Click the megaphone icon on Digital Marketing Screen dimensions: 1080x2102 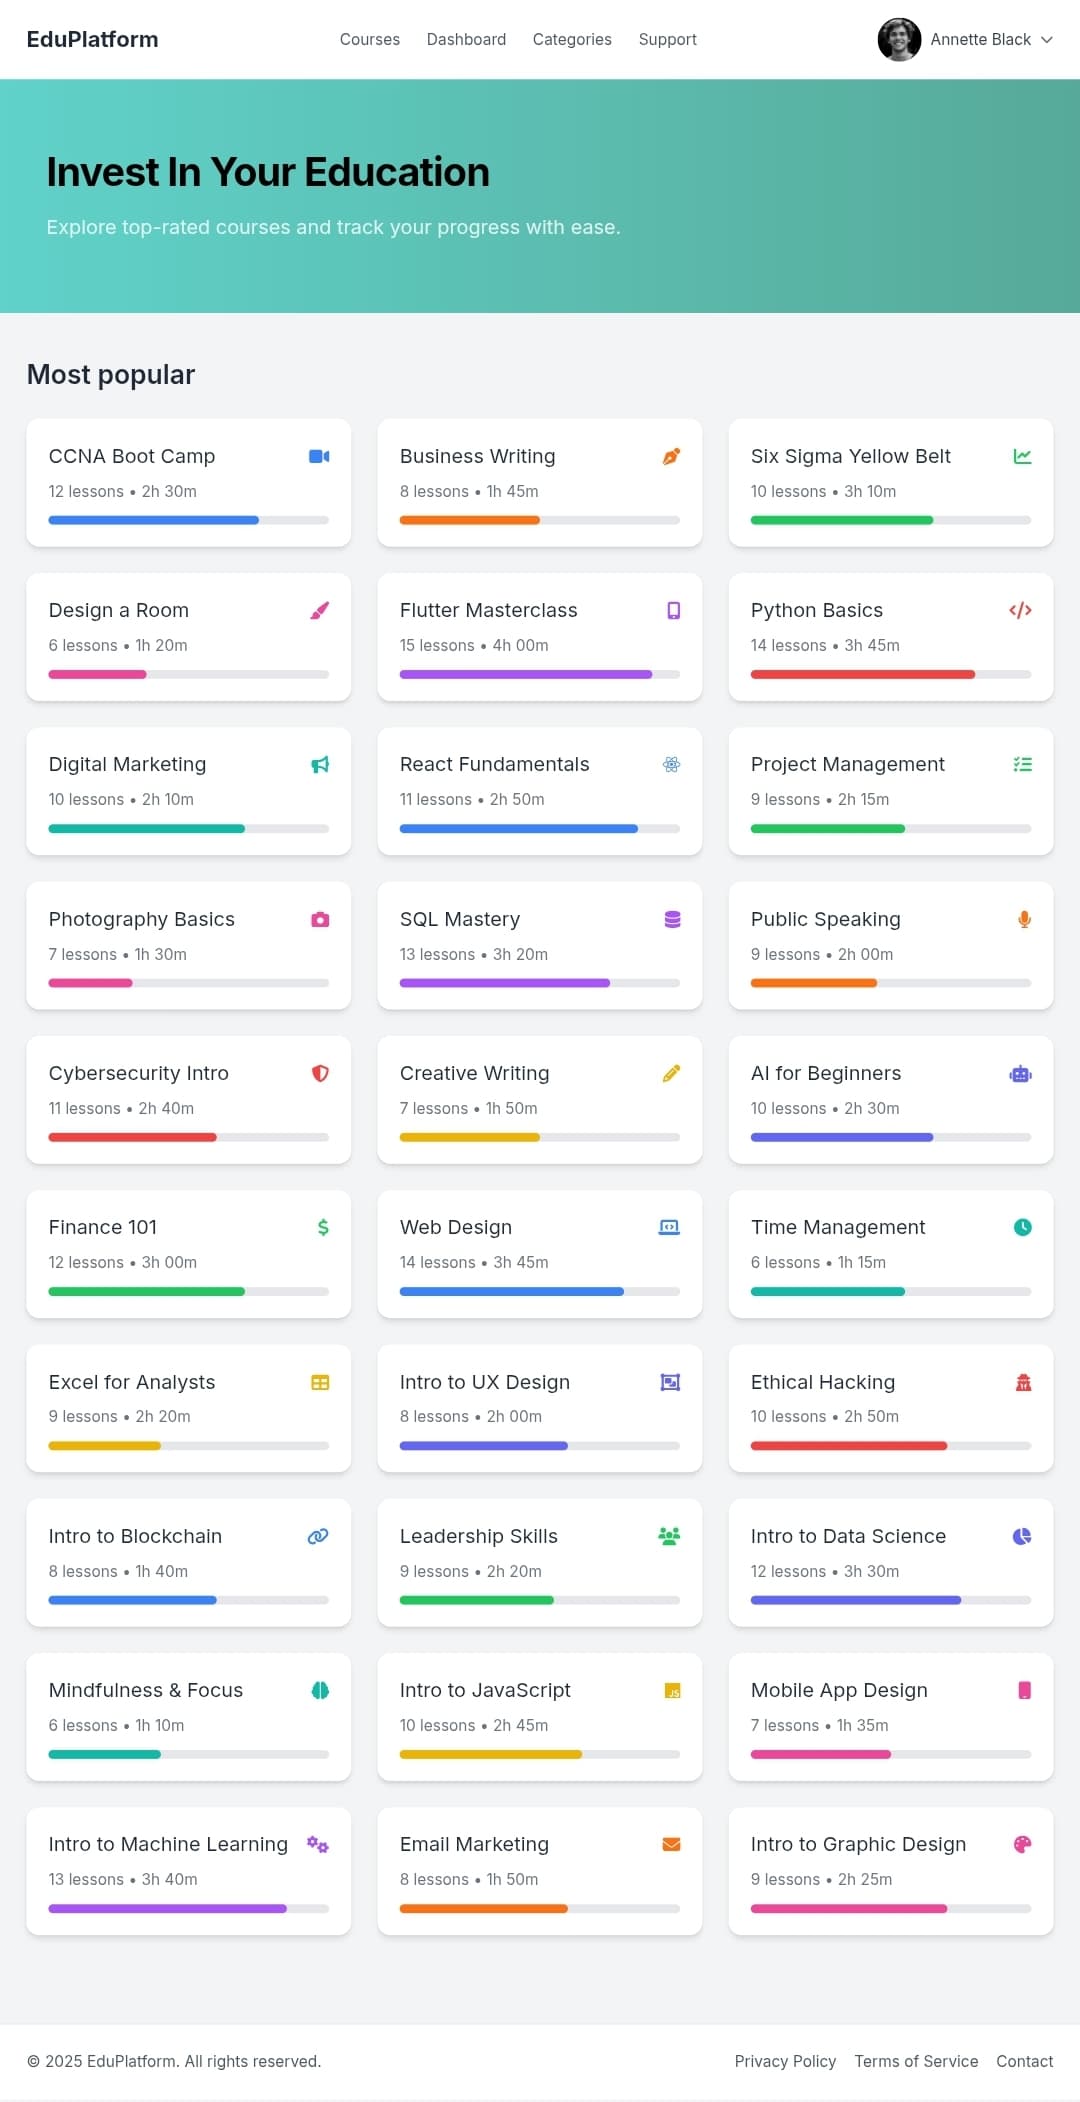(x=320, y=765)
